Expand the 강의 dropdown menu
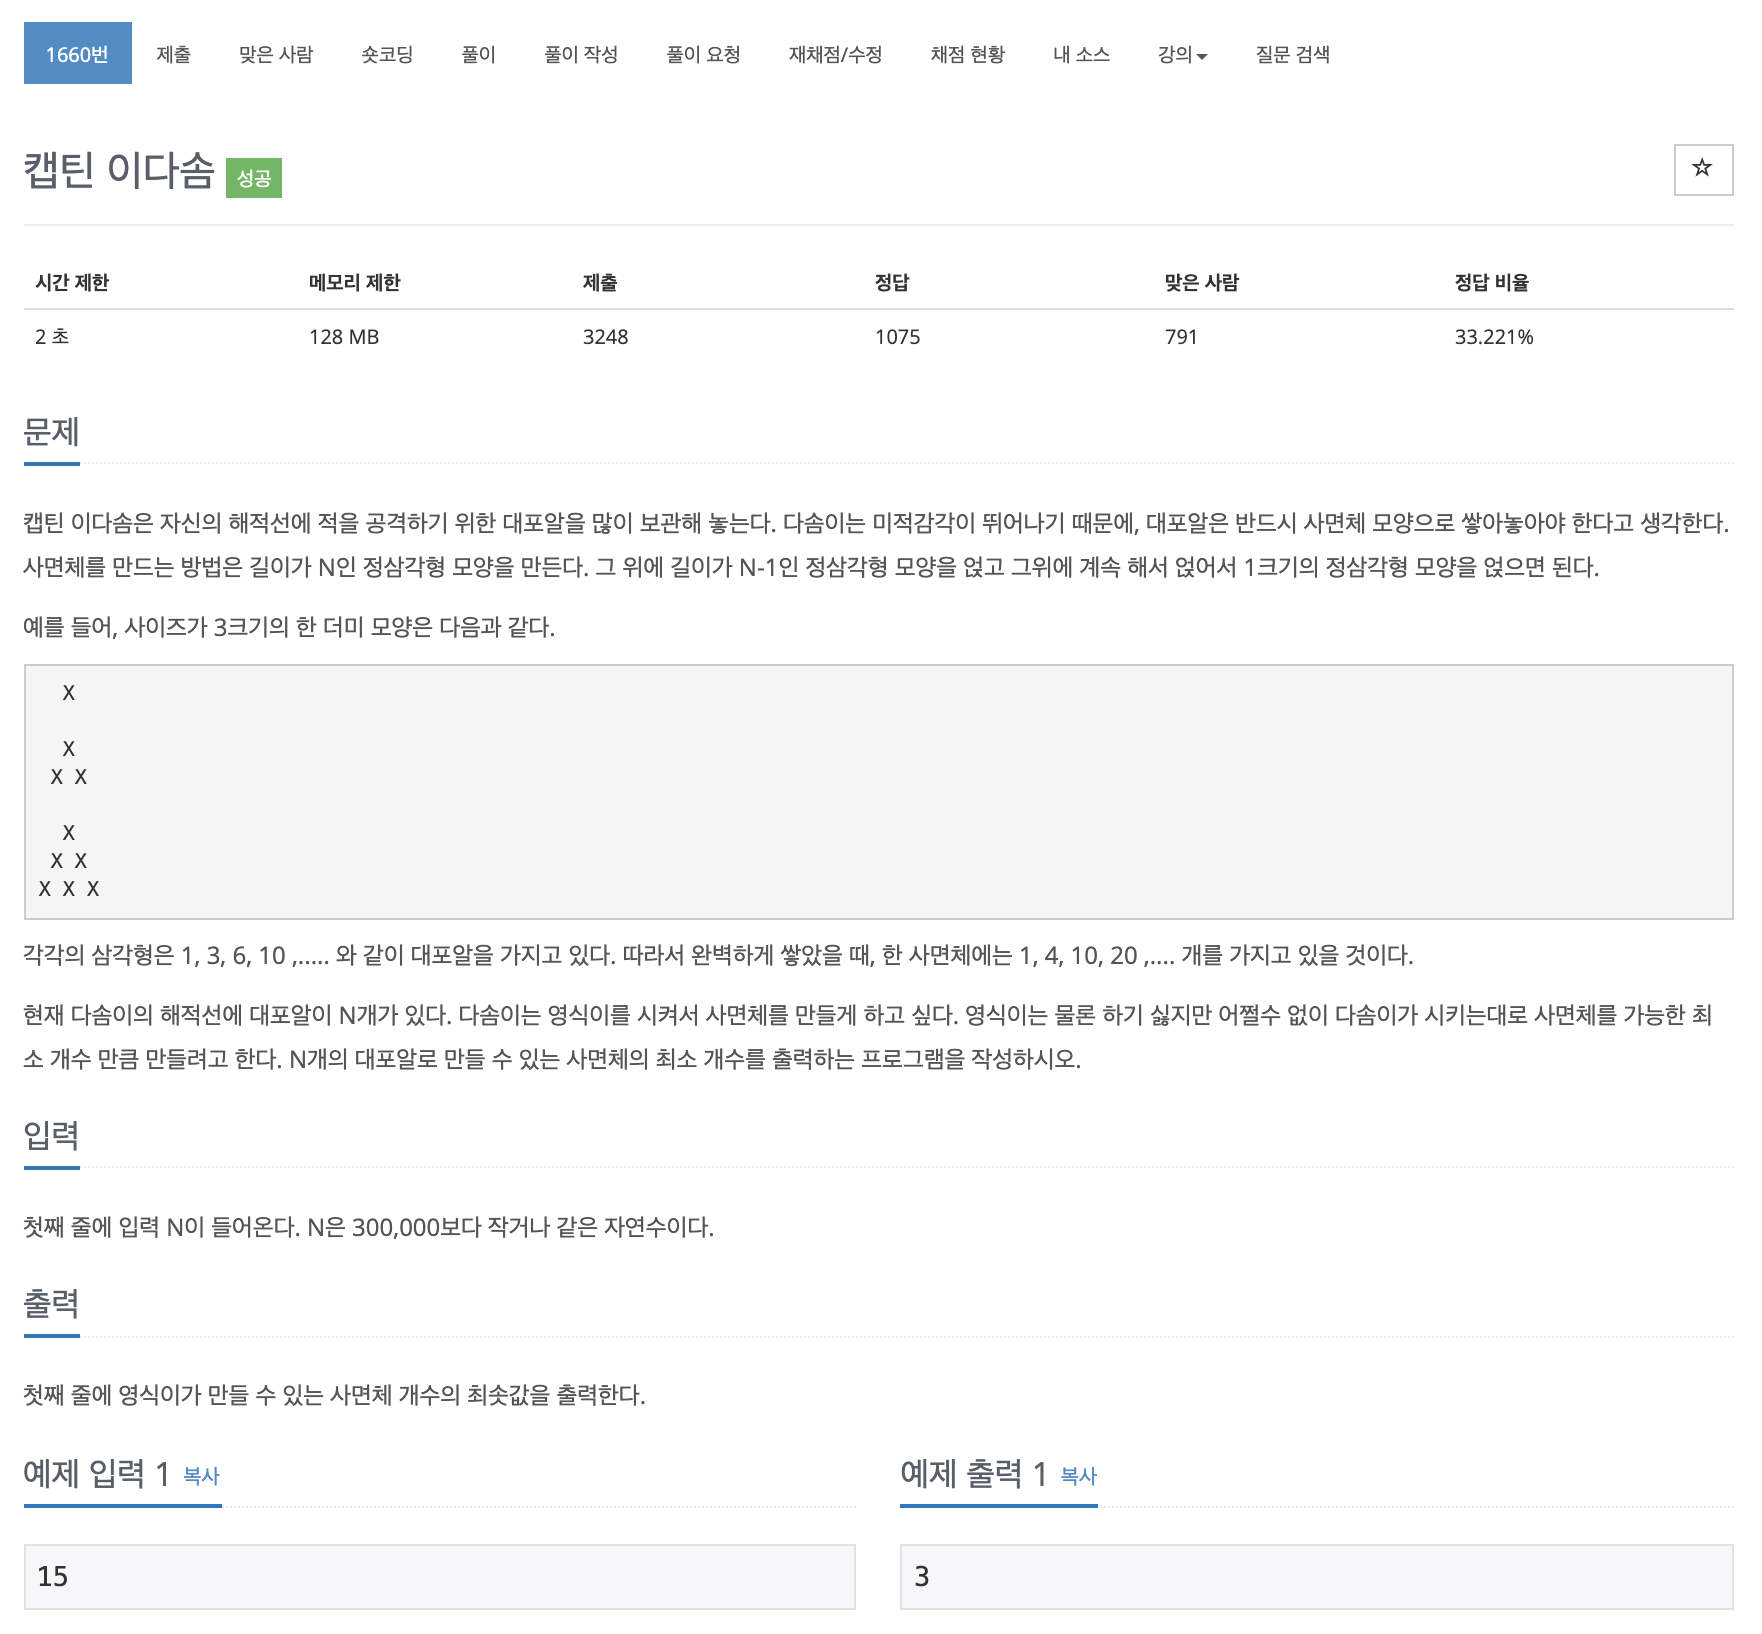 tap(1183, 54)
